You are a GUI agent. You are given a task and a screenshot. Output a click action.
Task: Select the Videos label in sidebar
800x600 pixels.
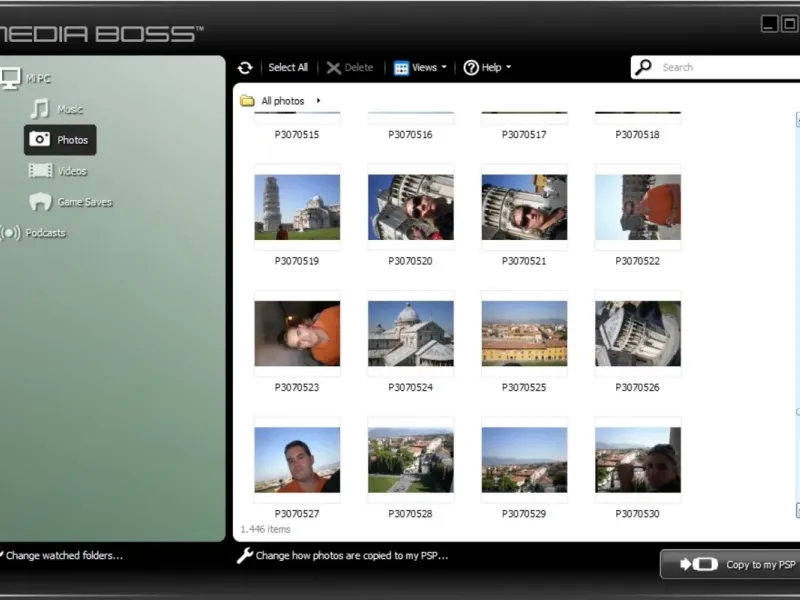(x=72, y=171)
